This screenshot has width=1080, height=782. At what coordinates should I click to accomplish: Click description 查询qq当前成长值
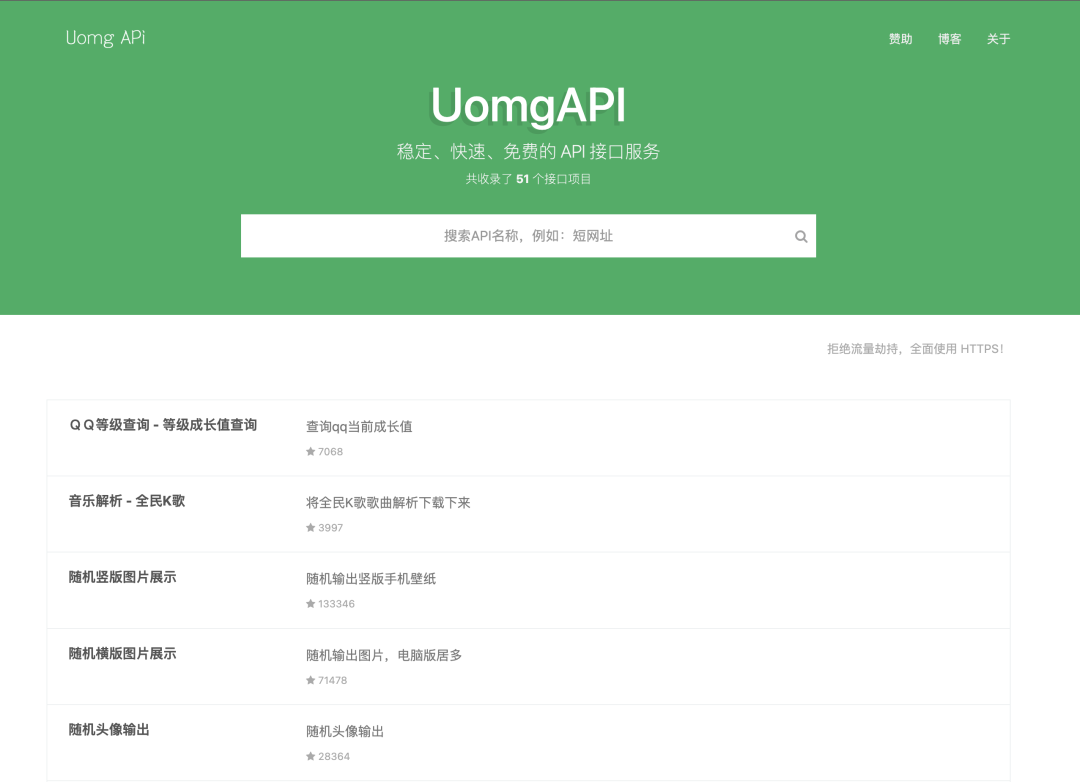pyautogui.click(x=359, y=426)
